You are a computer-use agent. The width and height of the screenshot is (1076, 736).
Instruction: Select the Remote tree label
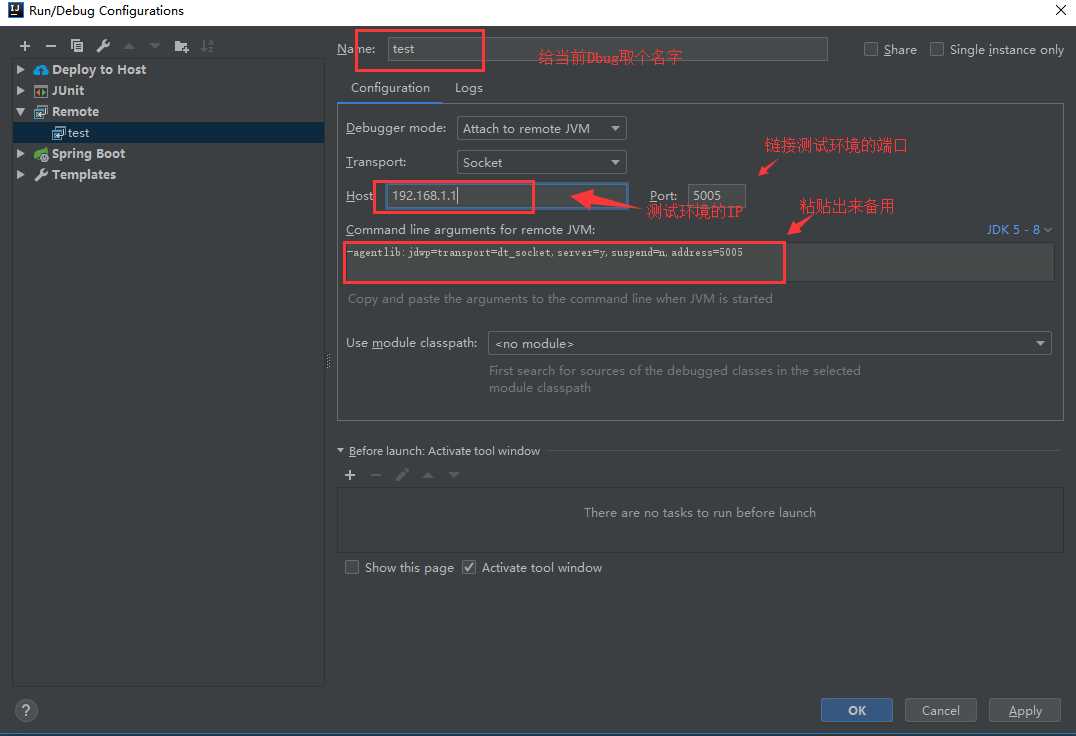pos(75,112)
